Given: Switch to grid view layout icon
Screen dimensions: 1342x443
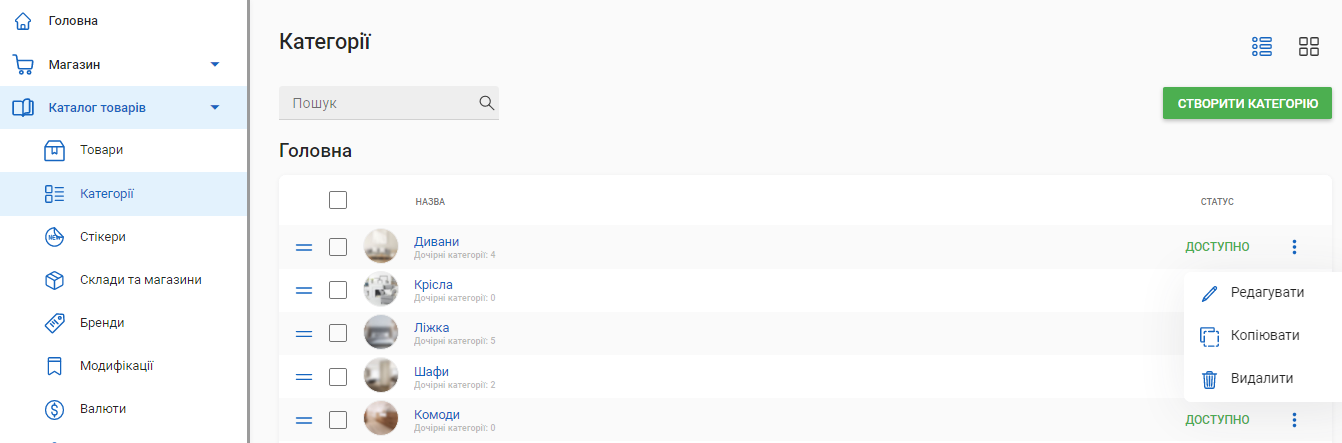Looking at the screenshot, I should [1309, 46].
